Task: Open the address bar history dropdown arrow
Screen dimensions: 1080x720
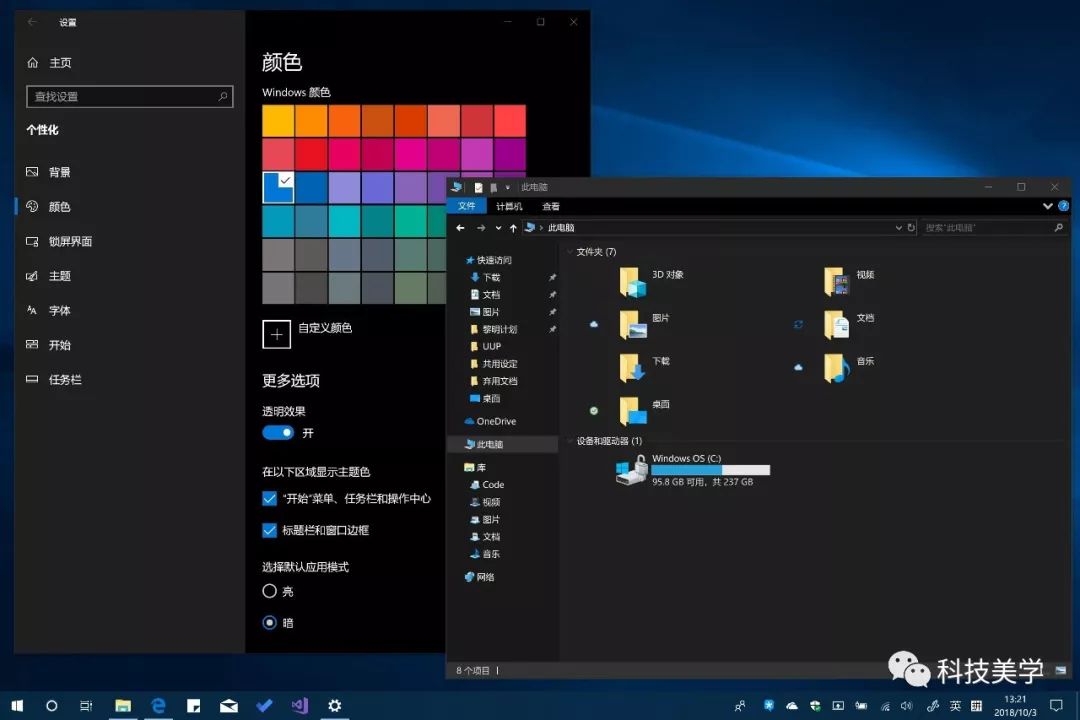Action: pyautogui.click(x=898, y=227)
